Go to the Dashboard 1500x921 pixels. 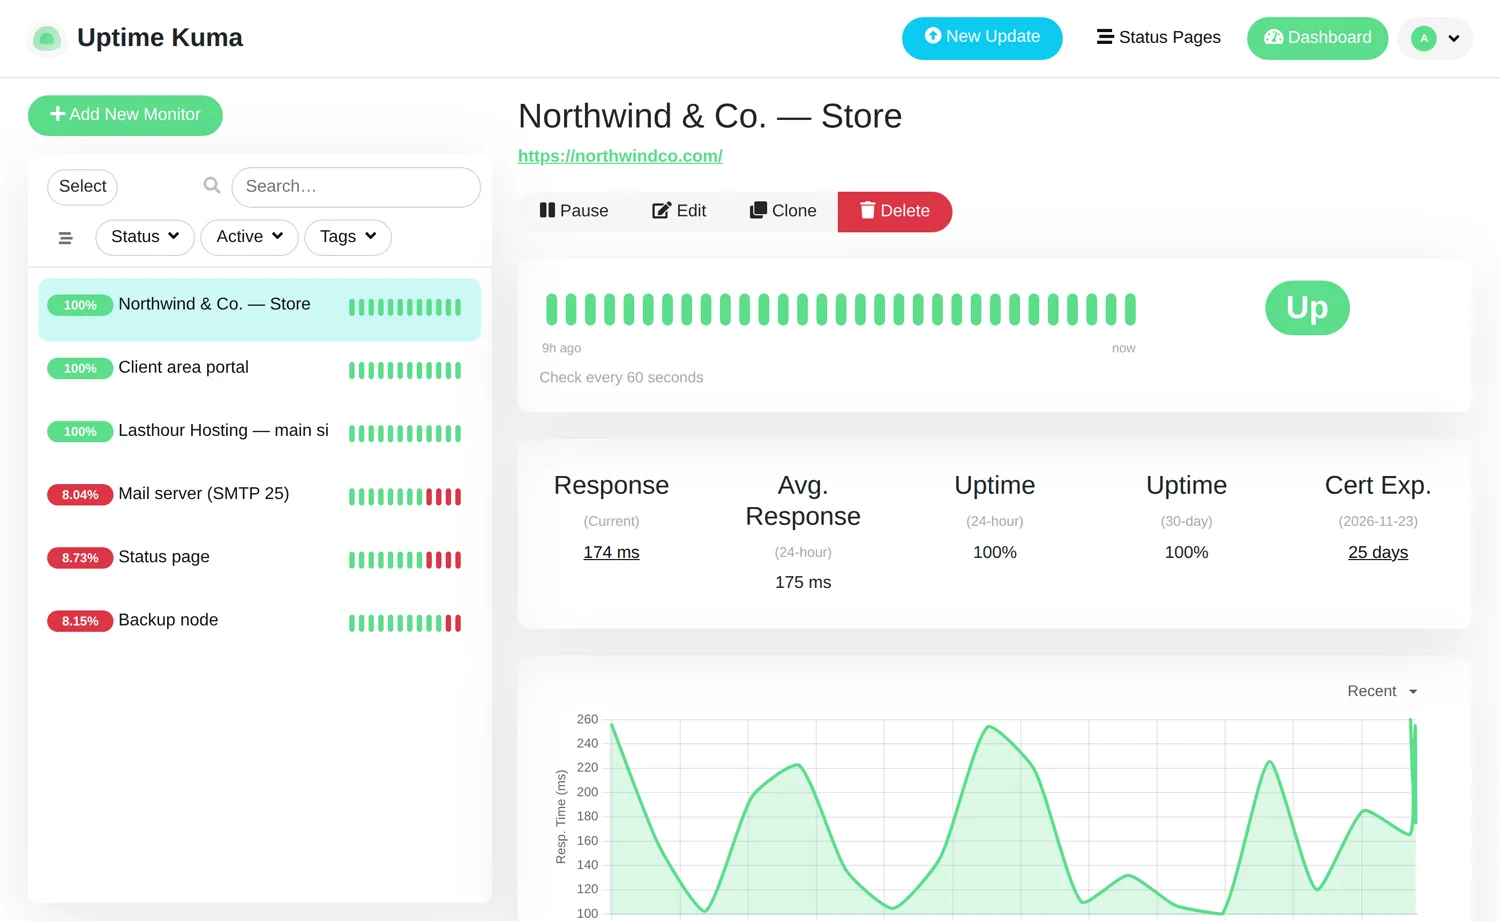pyautogui.click(x=1317, y=38)
